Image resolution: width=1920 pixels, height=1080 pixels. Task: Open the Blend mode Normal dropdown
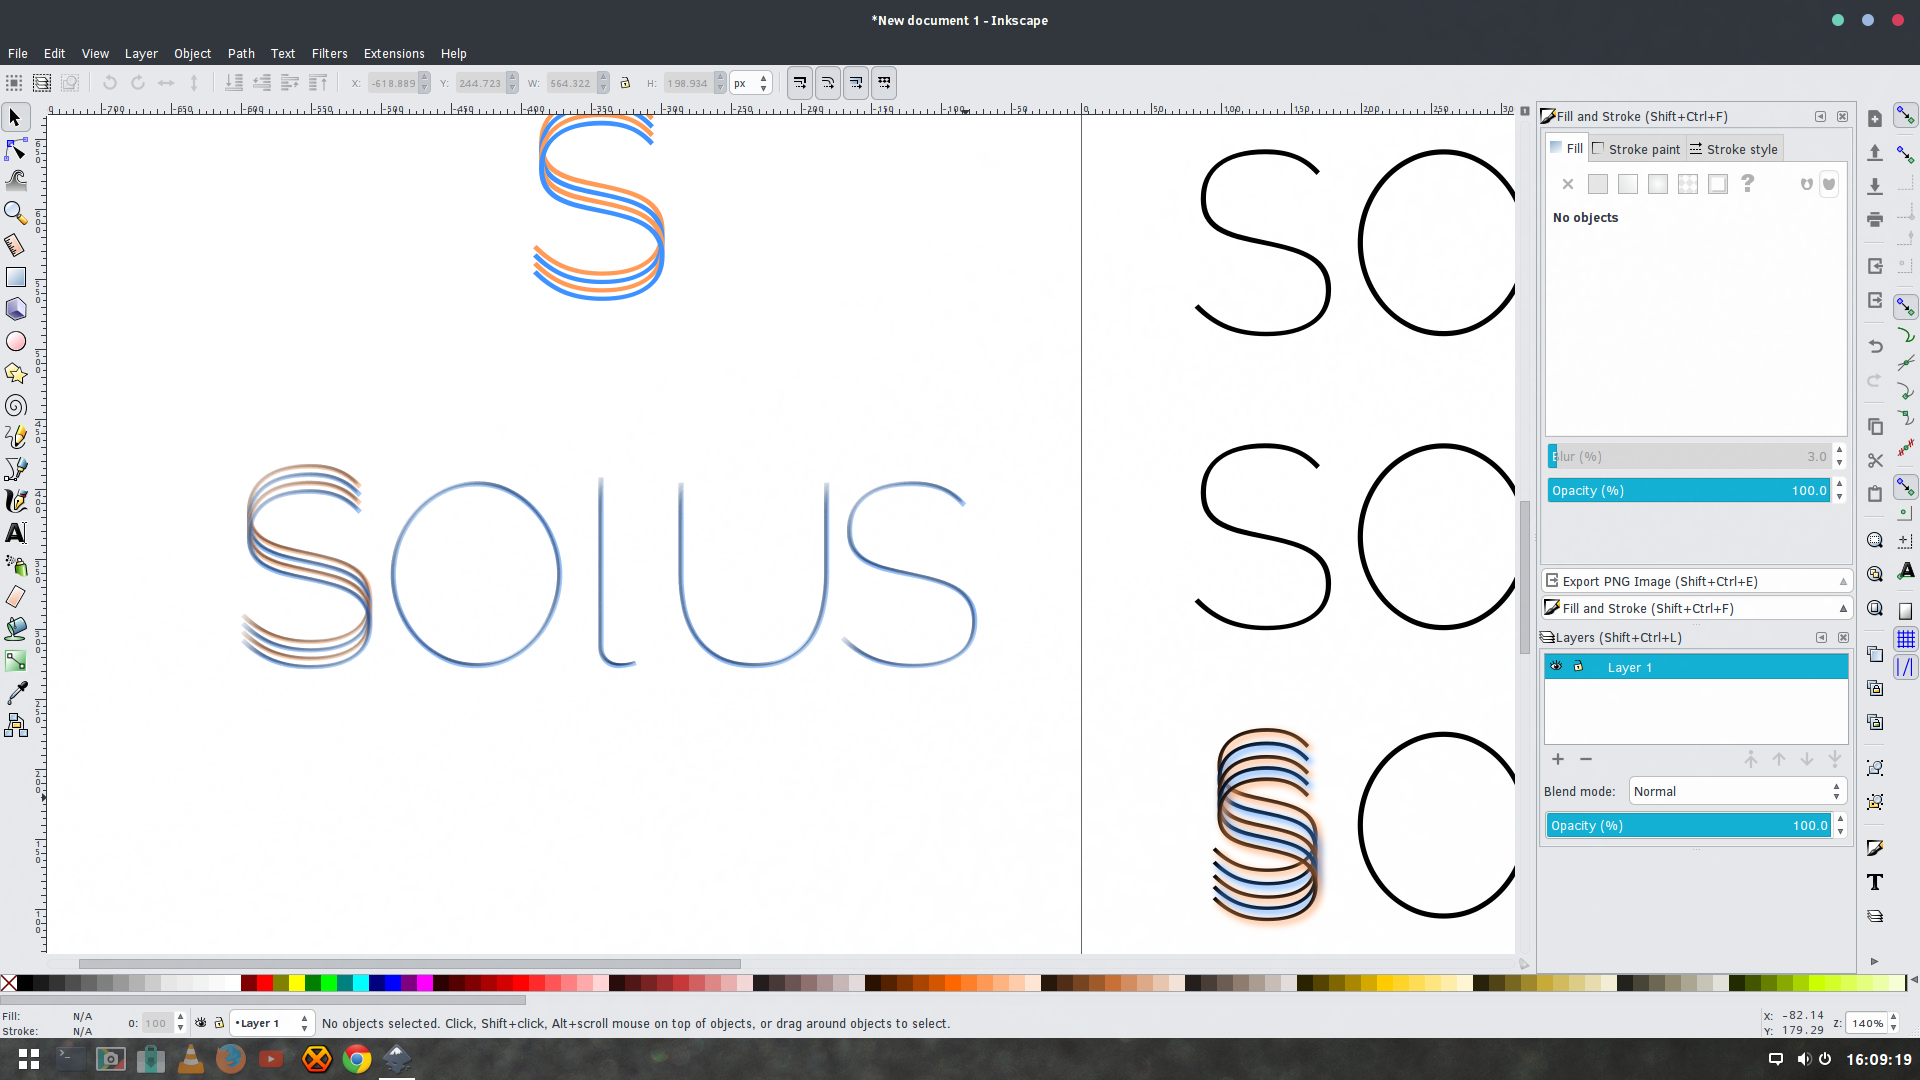pos(1737,791)
